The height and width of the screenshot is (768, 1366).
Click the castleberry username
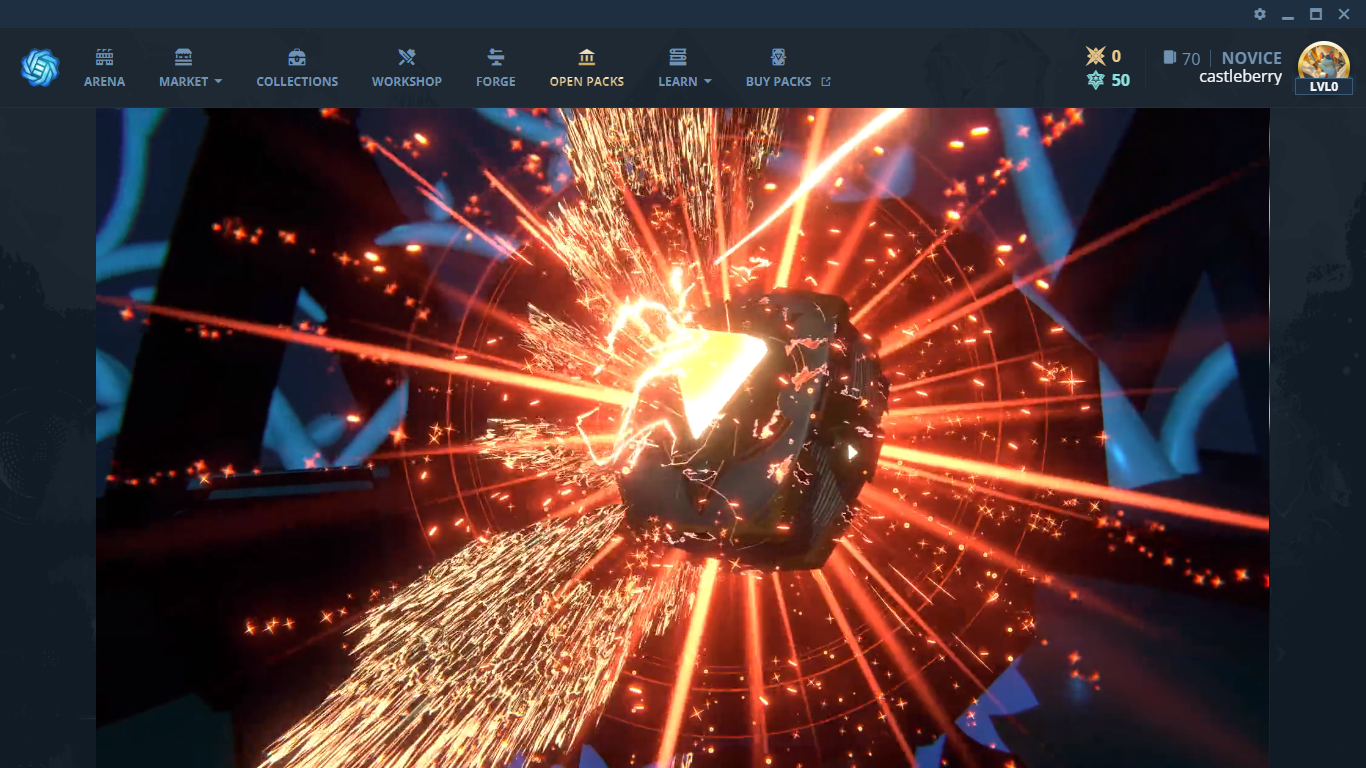(x=1240, y=76)
